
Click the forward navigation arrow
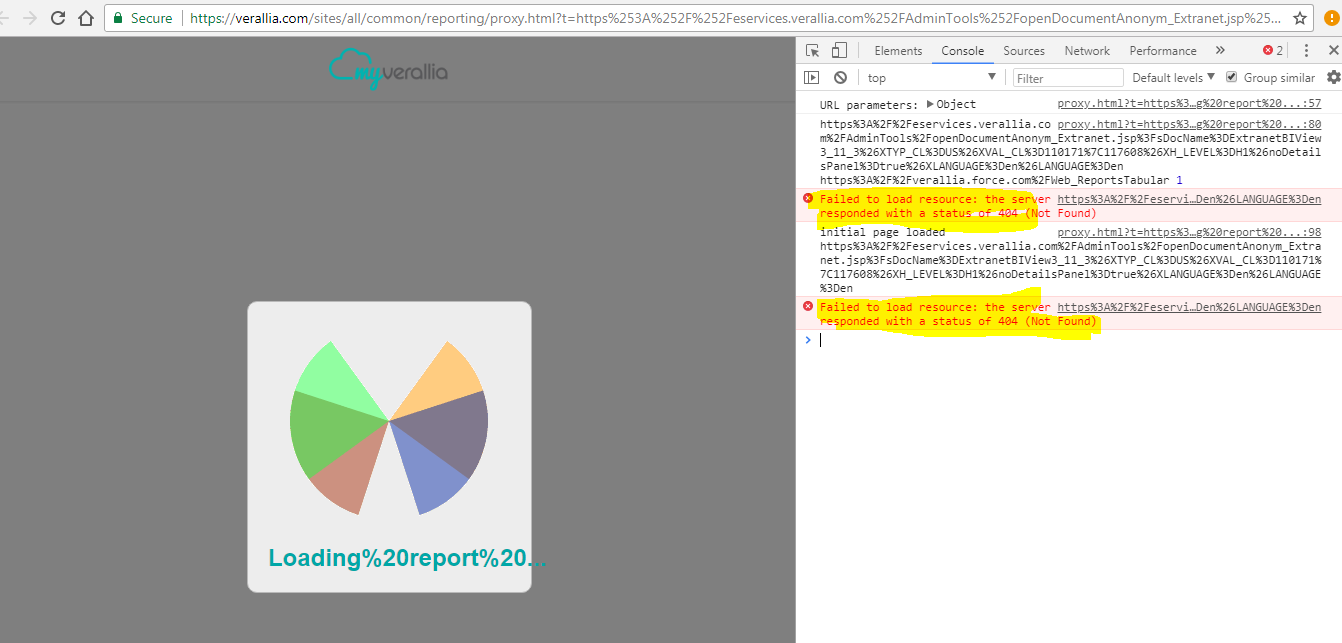[30, 18]
